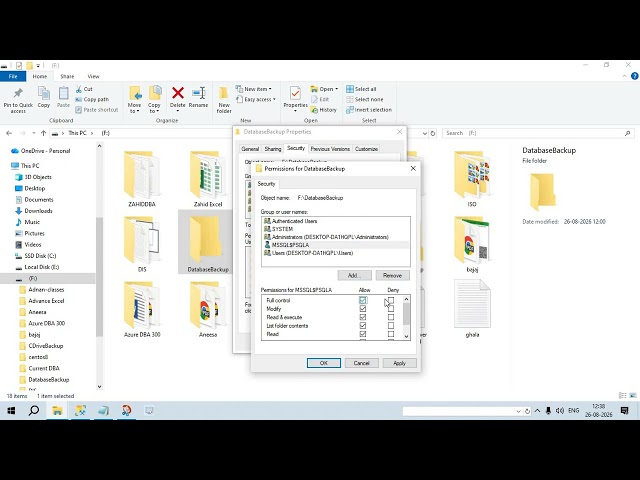Minimize ribbon with collapse chevron
This screenshot has width=640, height=480.
624,76
